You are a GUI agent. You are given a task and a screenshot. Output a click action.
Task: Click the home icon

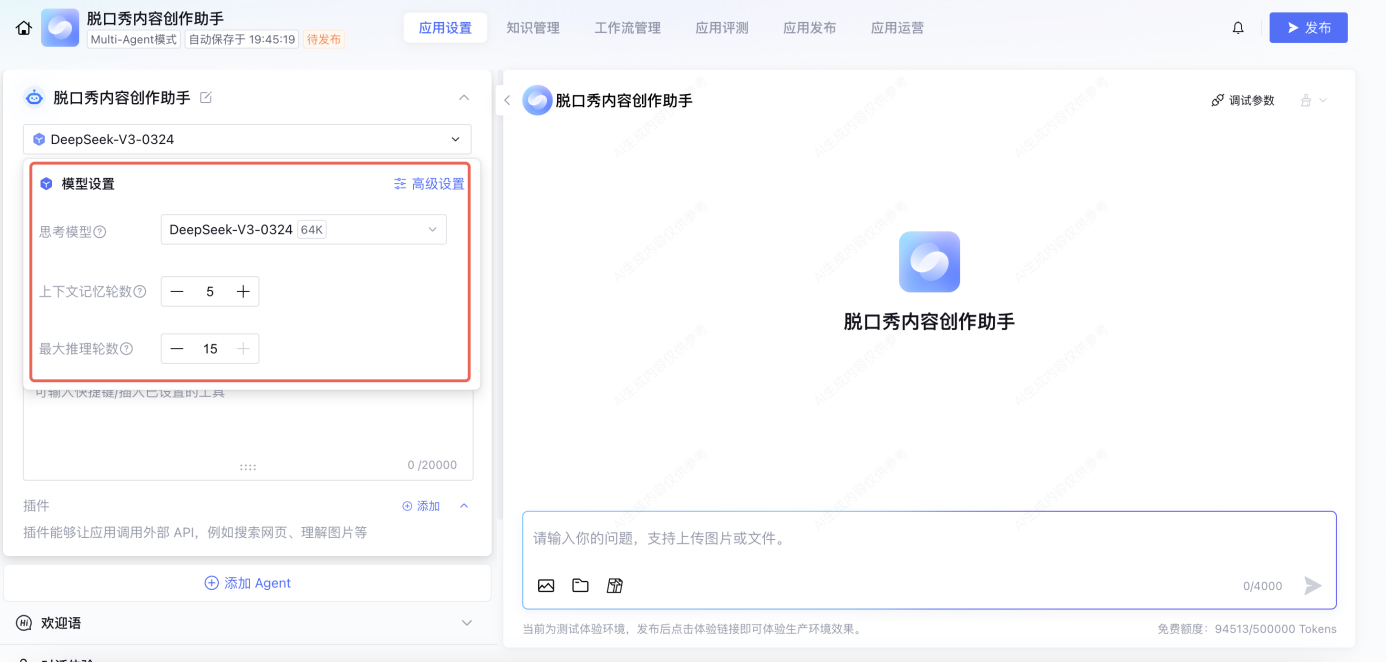tap(24, 28)
